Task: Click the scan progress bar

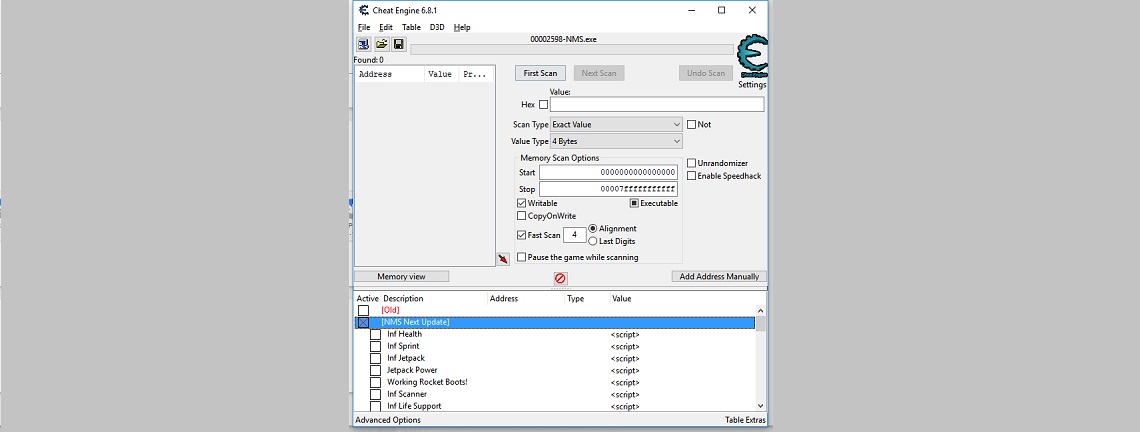Action: point(572,49)
